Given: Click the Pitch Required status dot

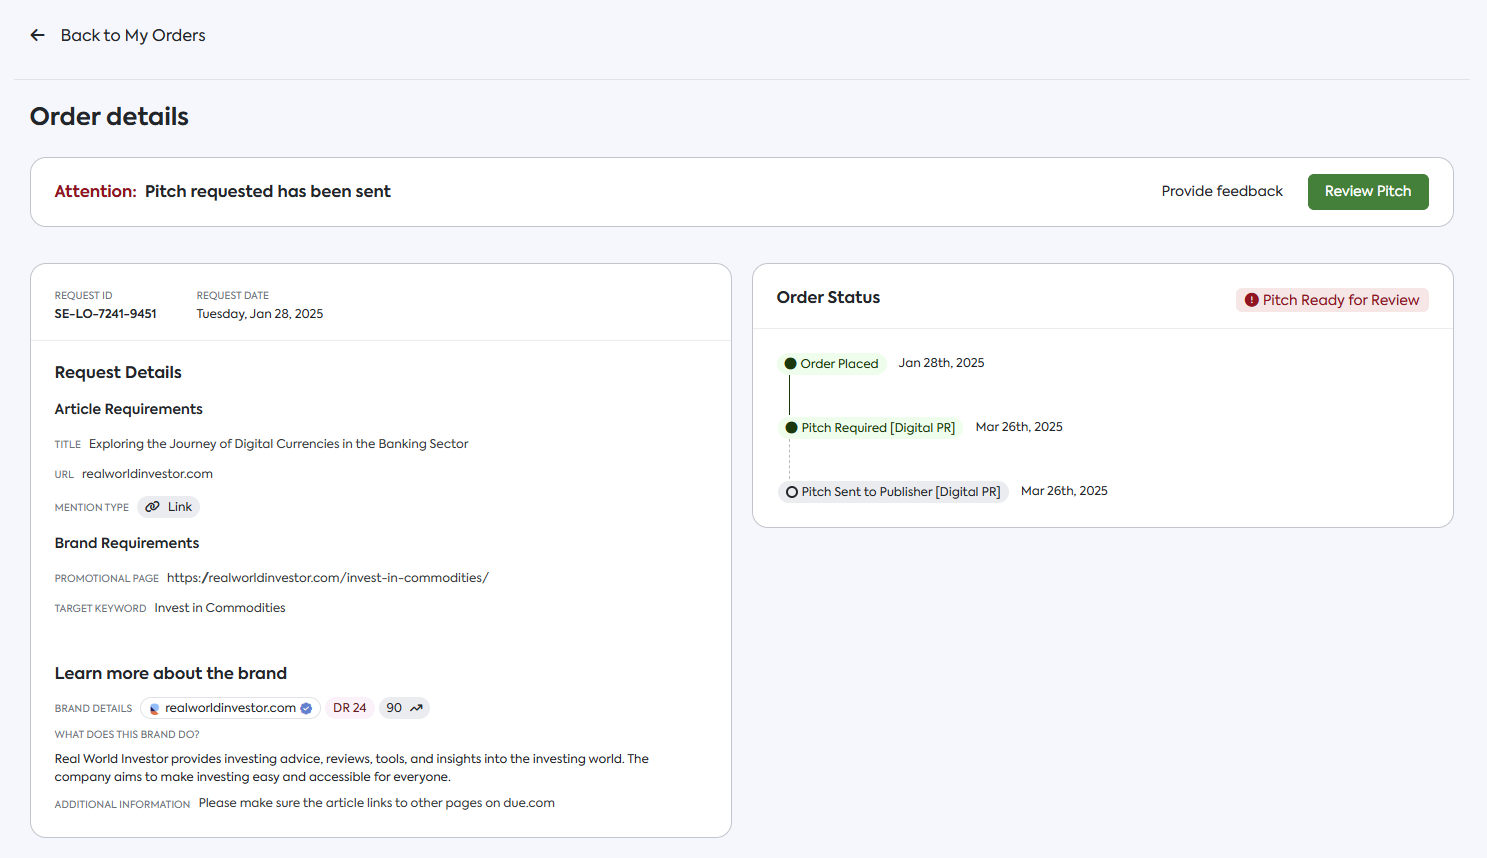Looking at the screenshot, I should [791, 428].
